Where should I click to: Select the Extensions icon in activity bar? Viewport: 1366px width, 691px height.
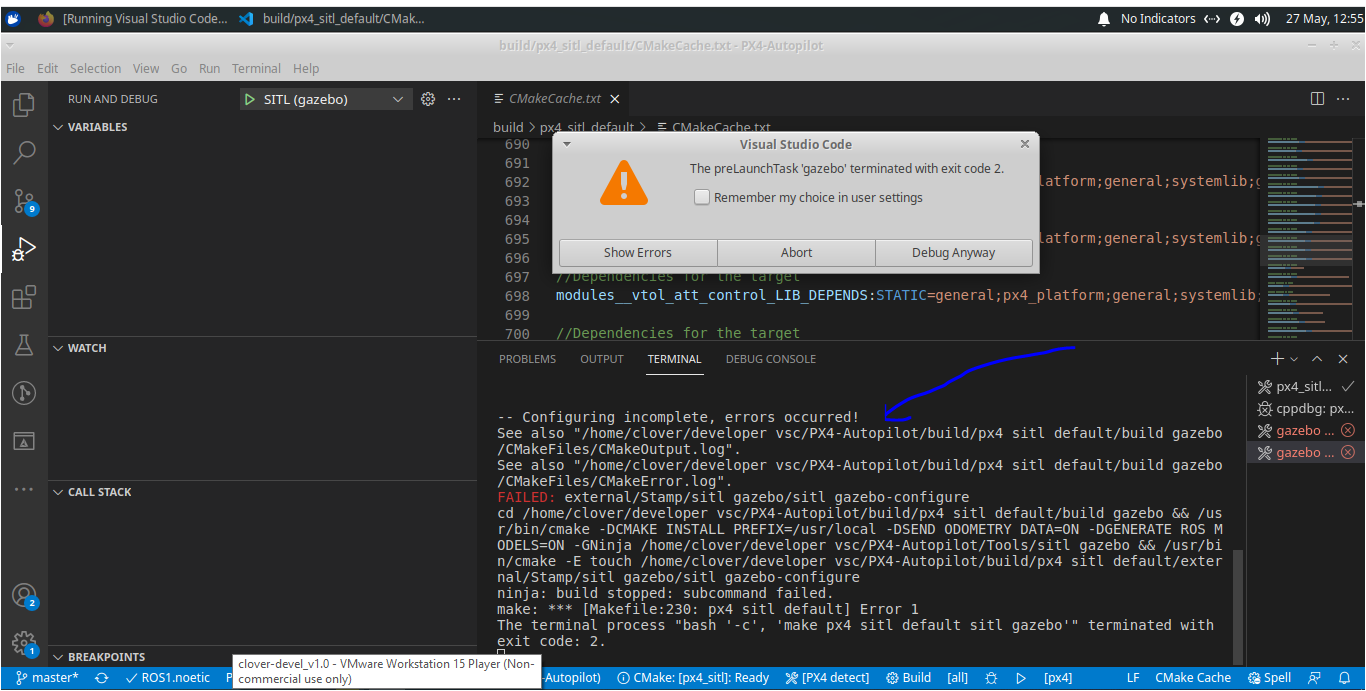[23, 296]
